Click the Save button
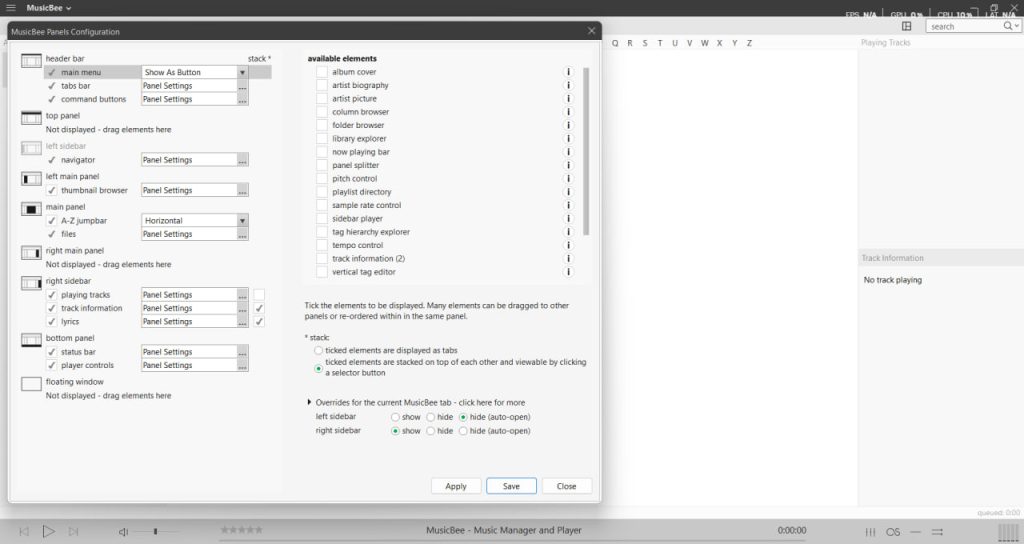This screenshot has width=1024, height=544. tap(511, 486)
